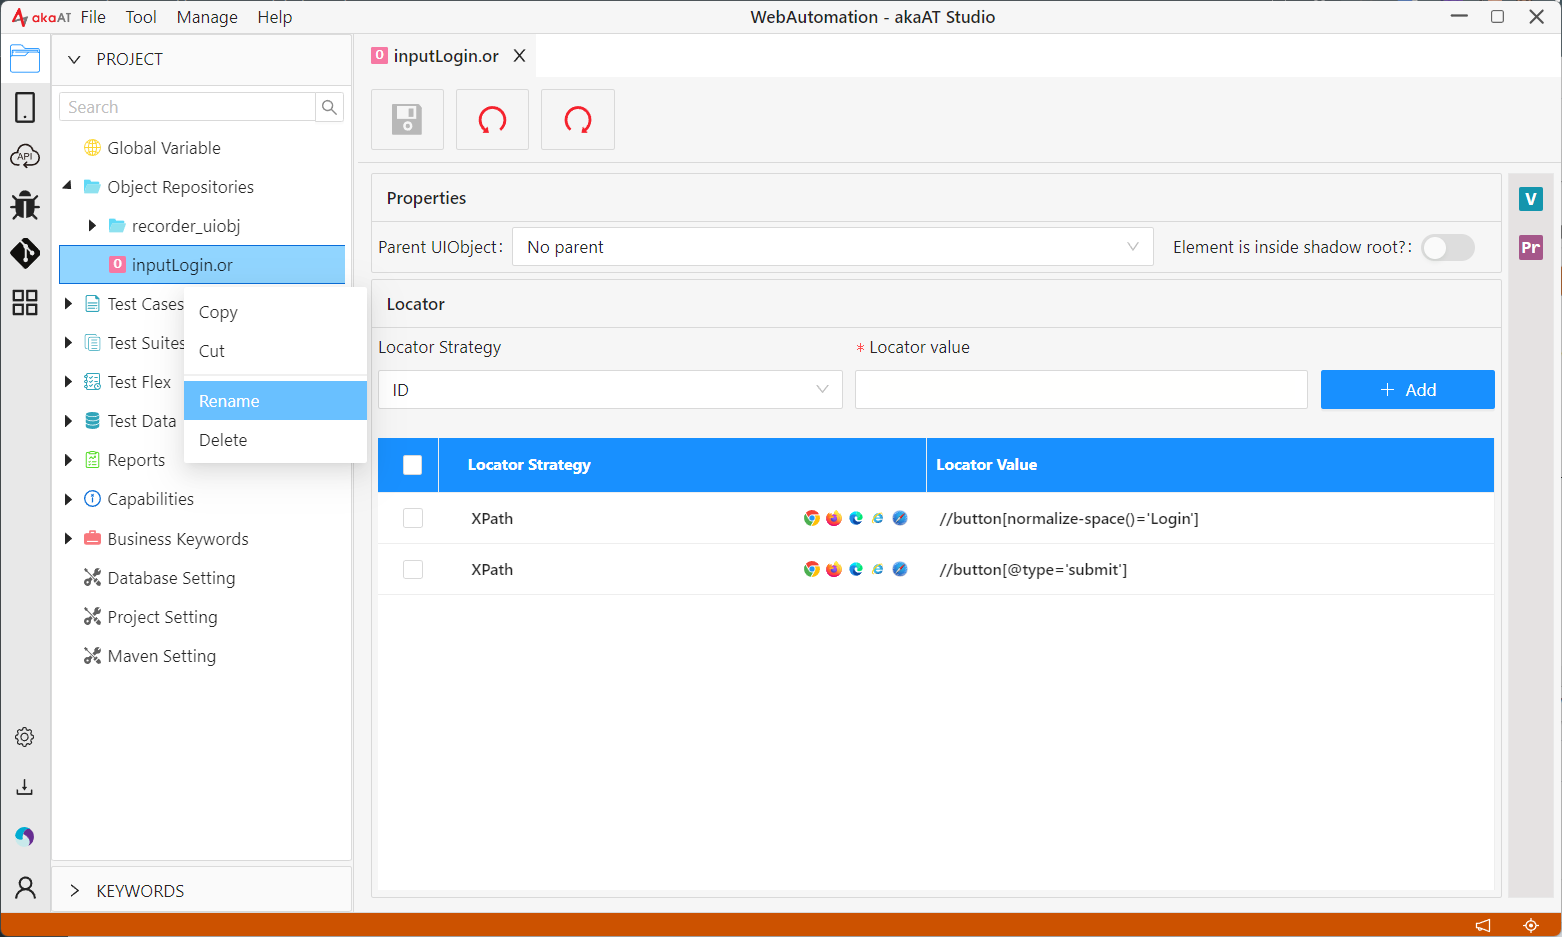Expand the KEYWORDS panel chevron
Screen dimensions: 1562x937
click(74, 891)
